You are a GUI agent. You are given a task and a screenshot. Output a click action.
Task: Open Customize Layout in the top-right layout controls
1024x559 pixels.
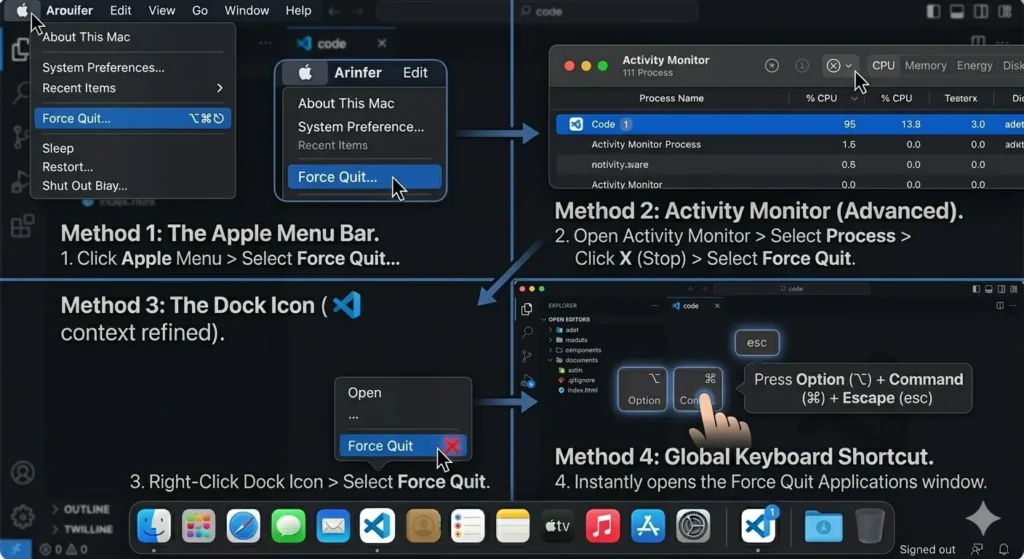(1005, 11)
